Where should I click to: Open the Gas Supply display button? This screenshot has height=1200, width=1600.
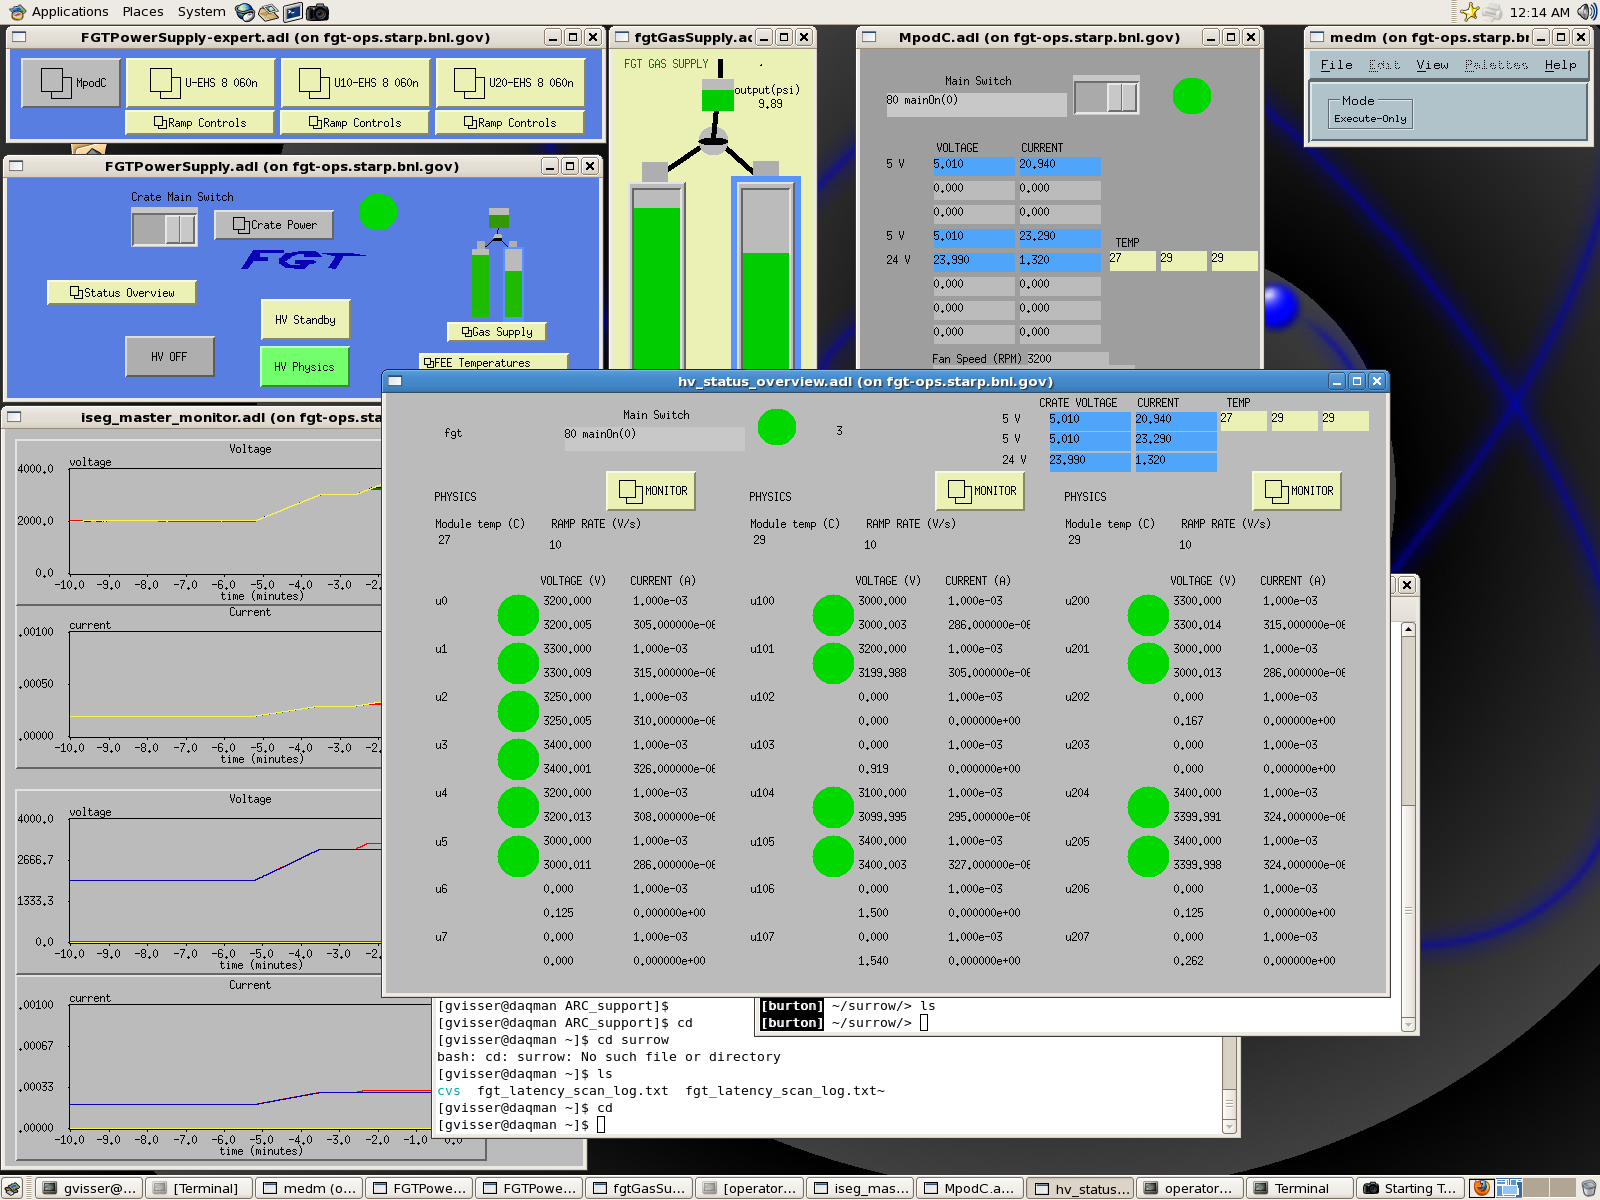click(x=497, y=331)
